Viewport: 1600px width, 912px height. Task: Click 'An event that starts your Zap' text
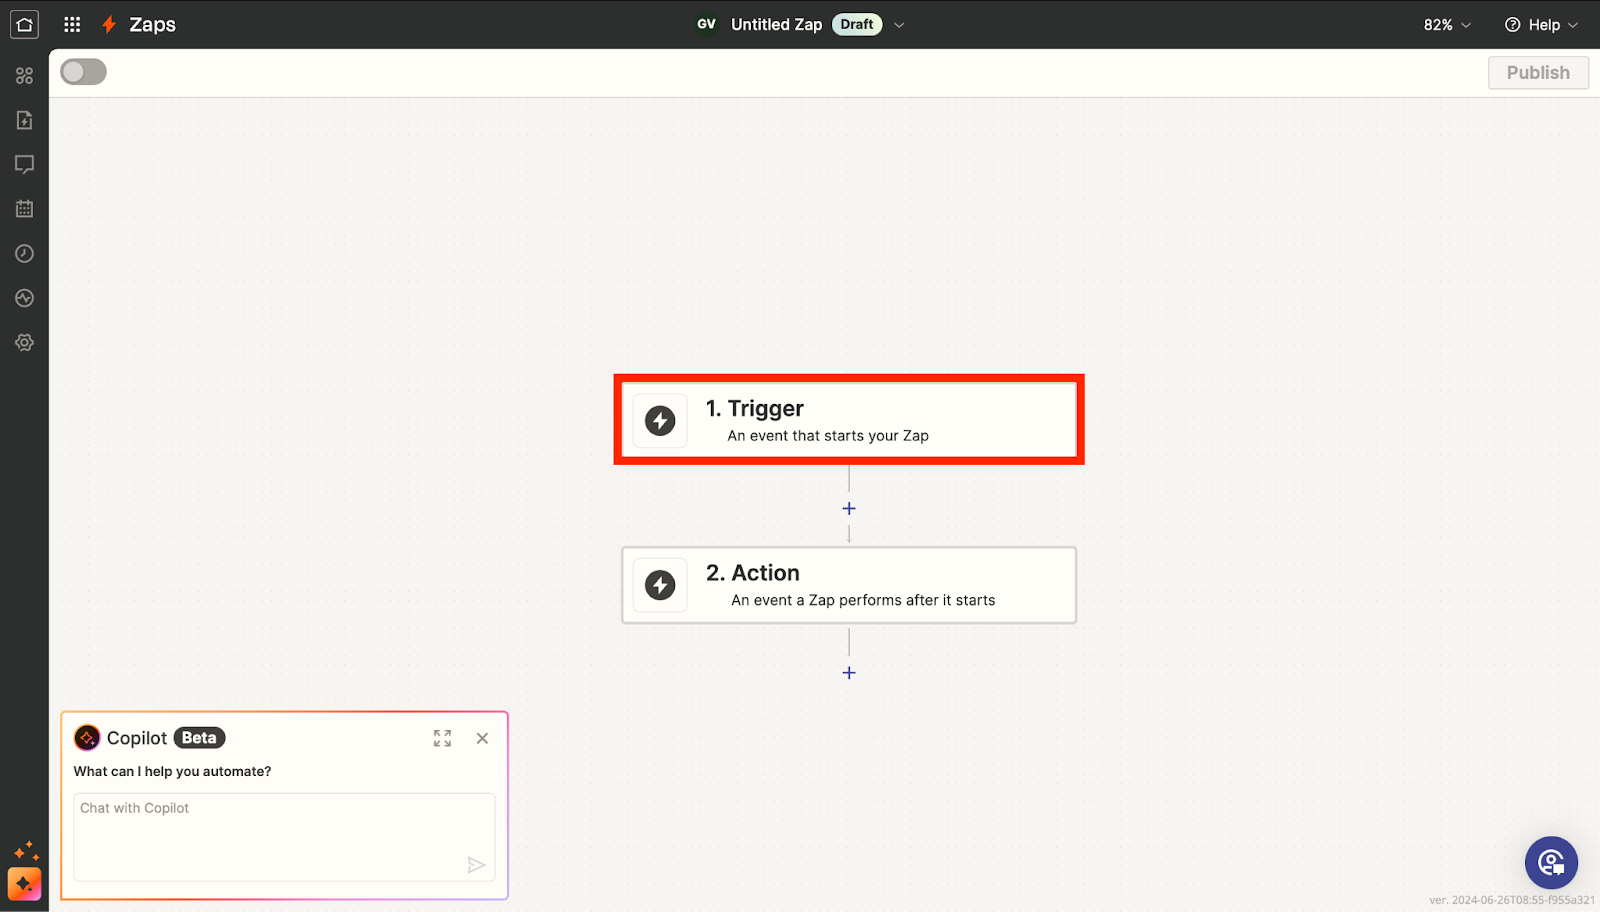828,436
